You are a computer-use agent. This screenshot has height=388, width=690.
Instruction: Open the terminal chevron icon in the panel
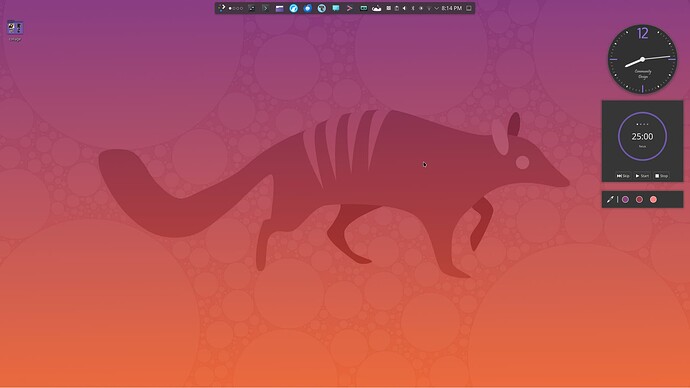[265, 8]
